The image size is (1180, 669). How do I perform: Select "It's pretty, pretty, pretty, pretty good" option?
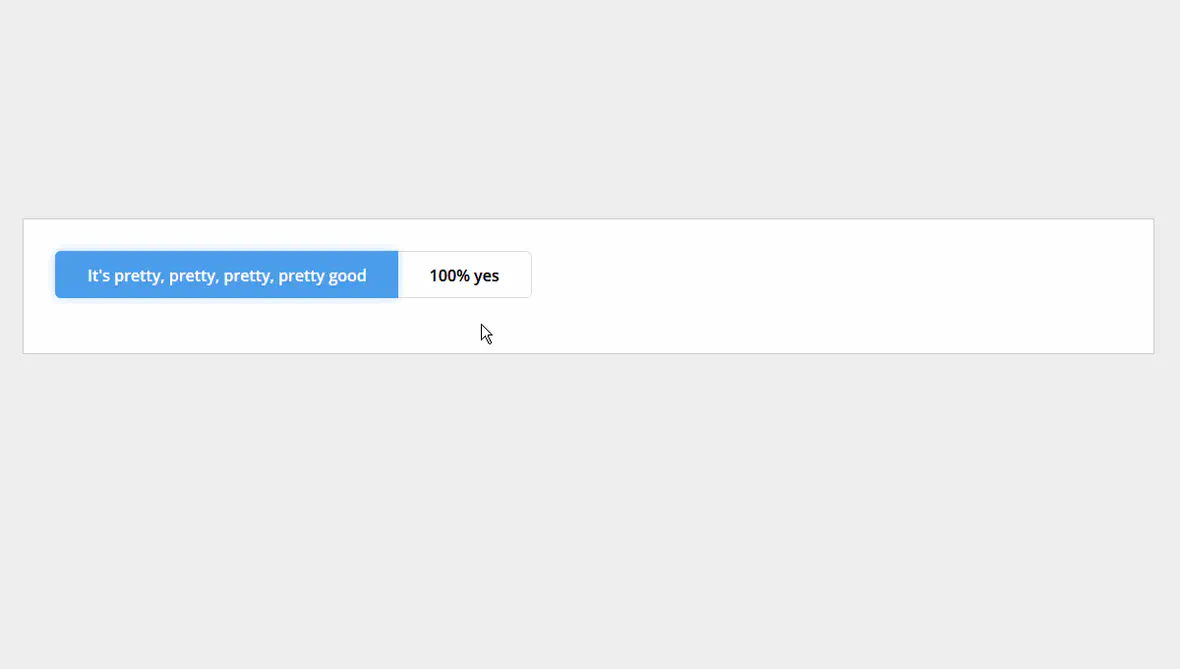click(x=227, y=275)
